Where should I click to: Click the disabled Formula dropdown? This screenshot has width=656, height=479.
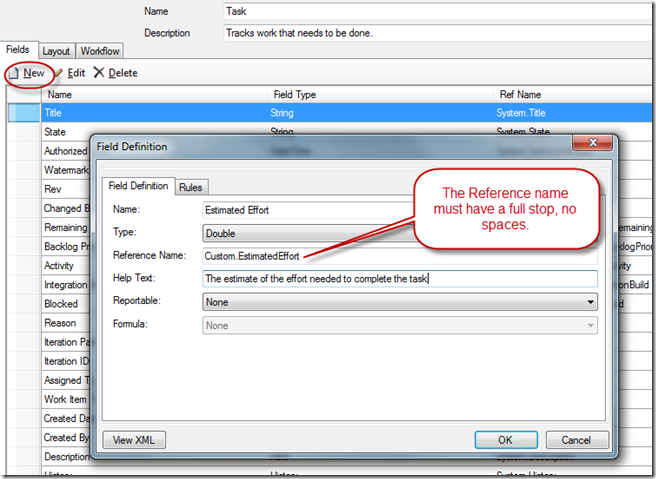coord(400,325)
